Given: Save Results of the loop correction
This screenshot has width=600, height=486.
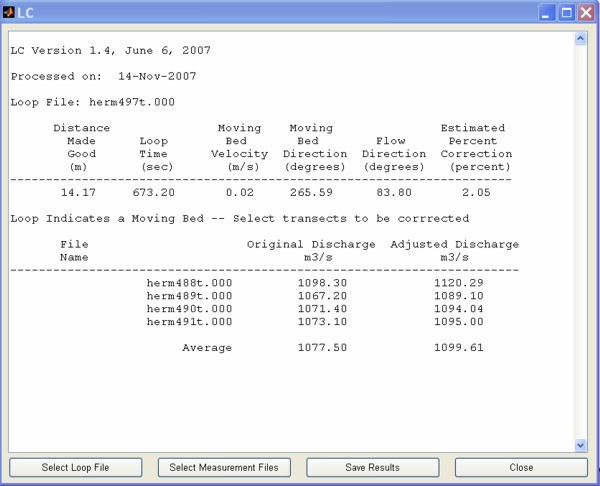Looking at the screenshot, I should pyautogui.click(x=372, y=467).
